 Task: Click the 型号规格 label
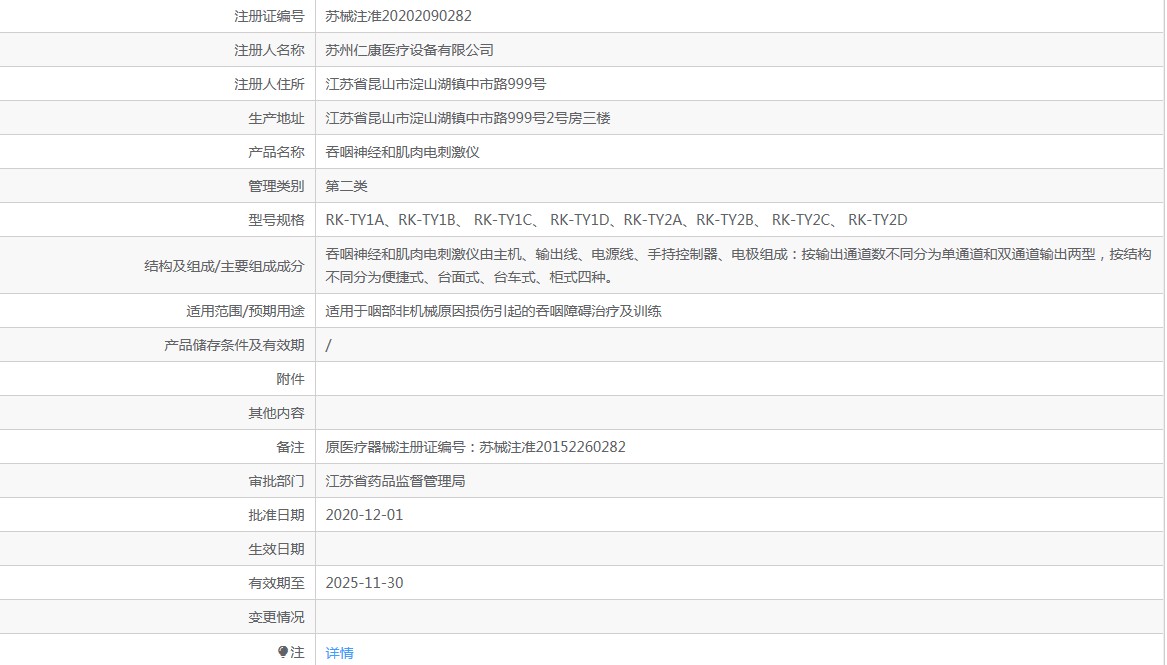coord(276,220)
